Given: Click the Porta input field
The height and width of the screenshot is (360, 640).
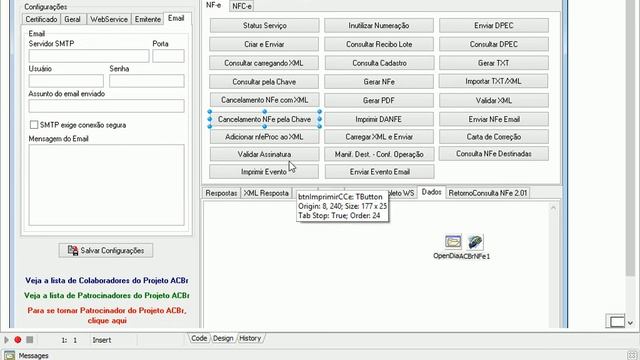Looking at the screenshot, I should click(x=169, y=56).
